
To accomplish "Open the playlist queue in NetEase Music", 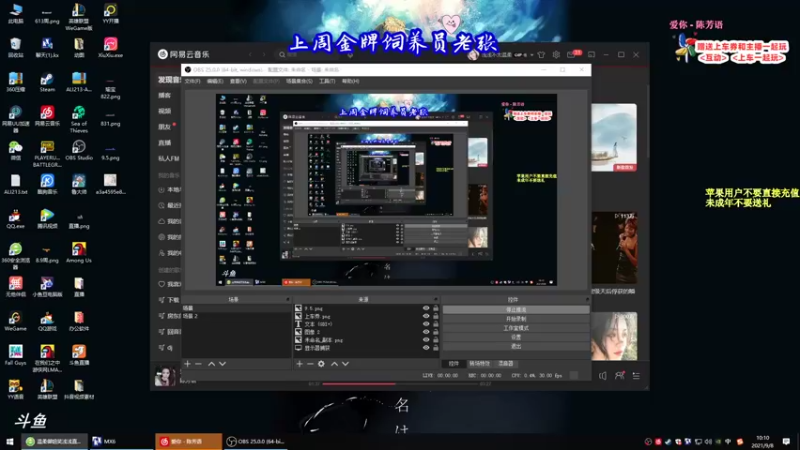I will [636, 376].
